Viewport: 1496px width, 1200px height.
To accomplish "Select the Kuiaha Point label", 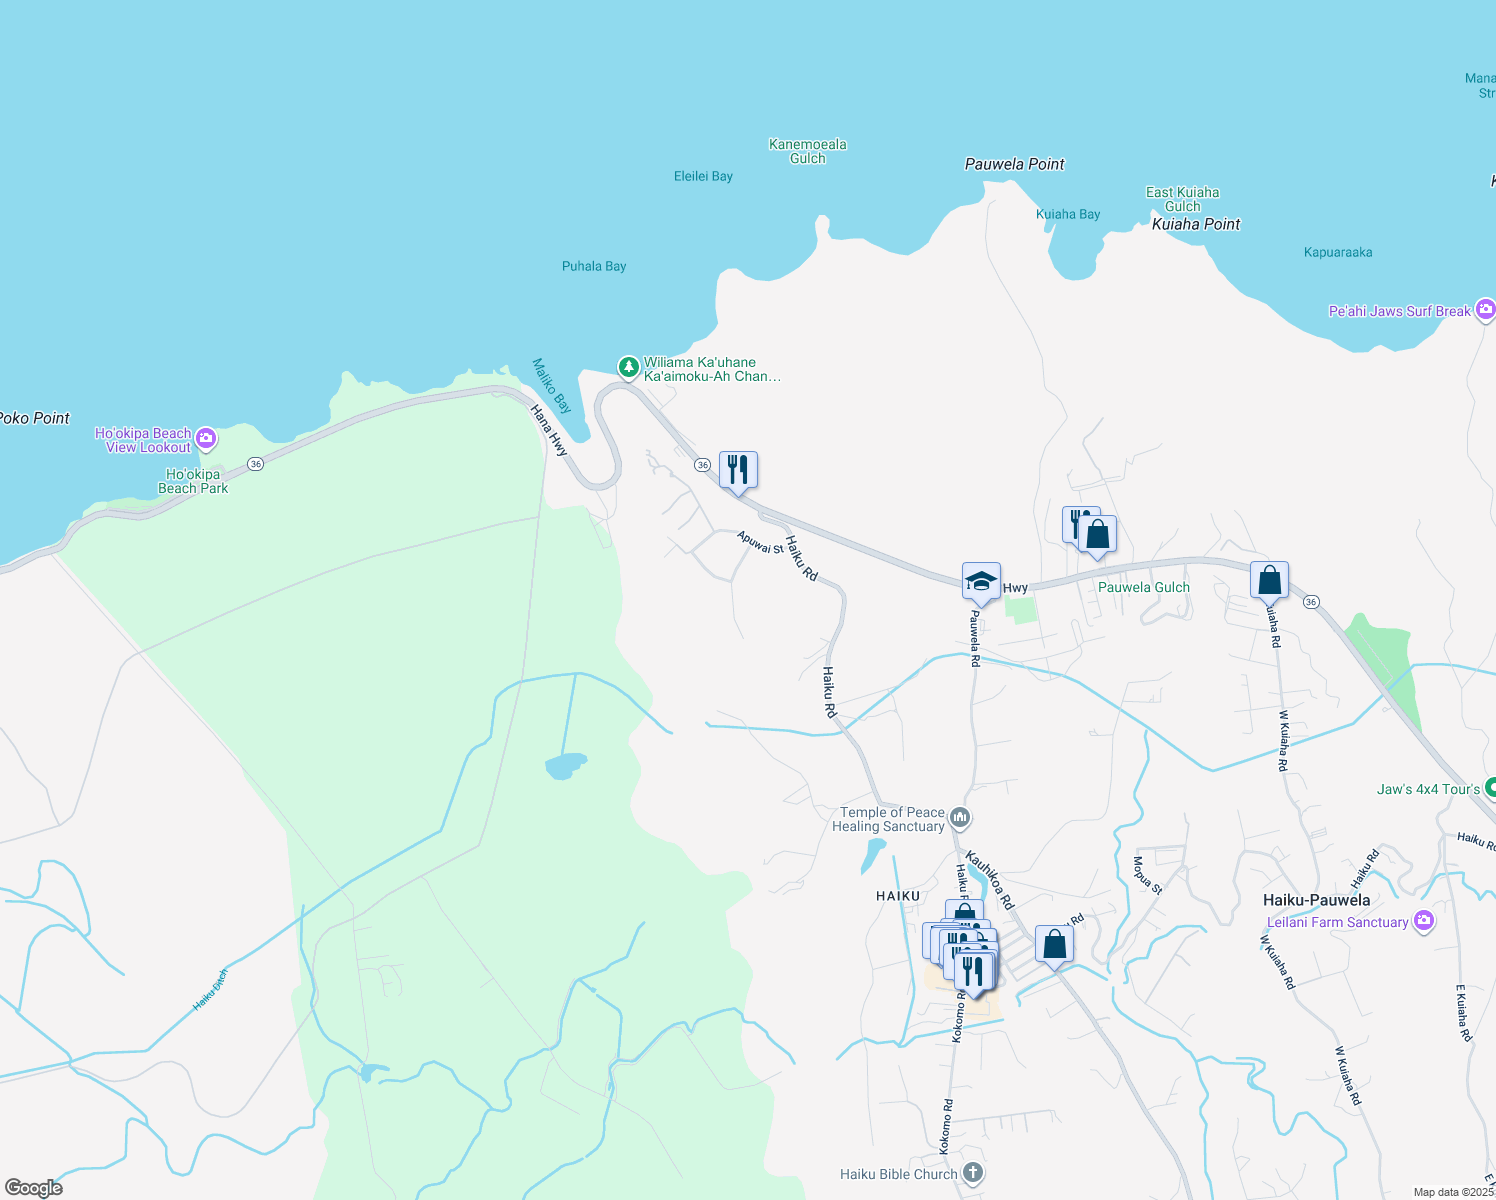I will (1196, 224).
